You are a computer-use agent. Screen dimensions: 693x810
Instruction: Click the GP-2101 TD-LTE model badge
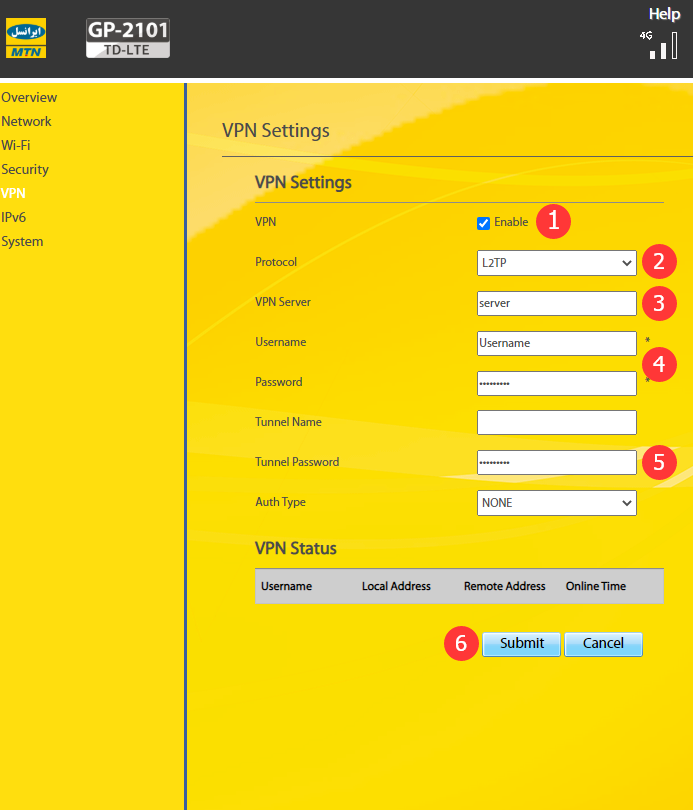pos(128,38)
